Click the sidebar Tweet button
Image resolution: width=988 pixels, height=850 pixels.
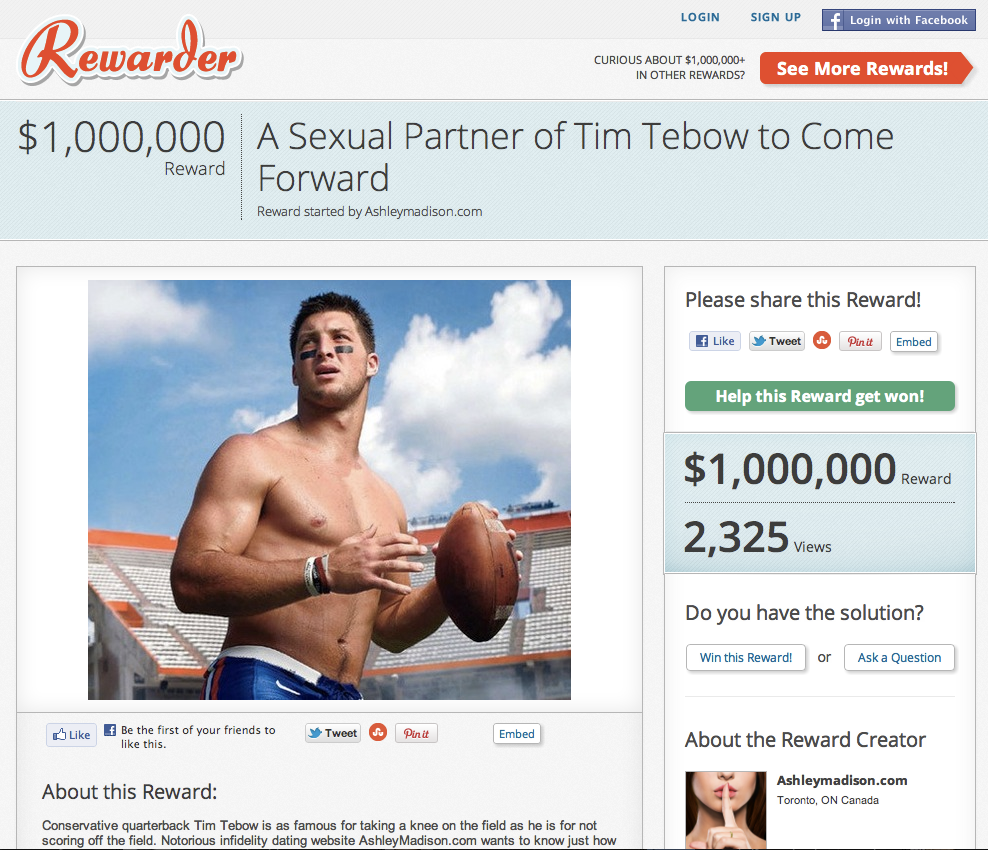click(x=777, y=341)
